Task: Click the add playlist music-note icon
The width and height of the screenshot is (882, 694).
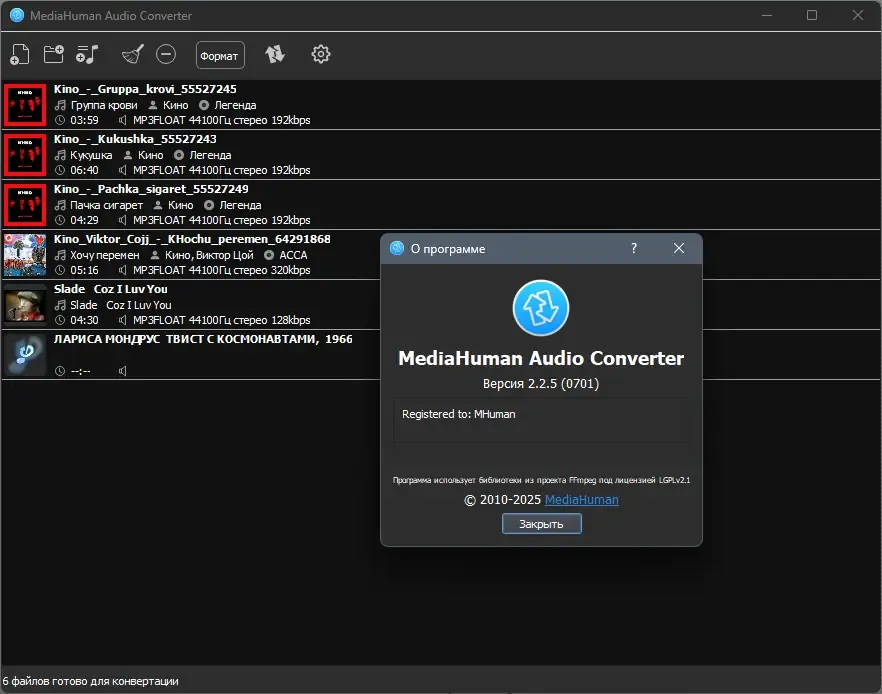Action: 88,54
